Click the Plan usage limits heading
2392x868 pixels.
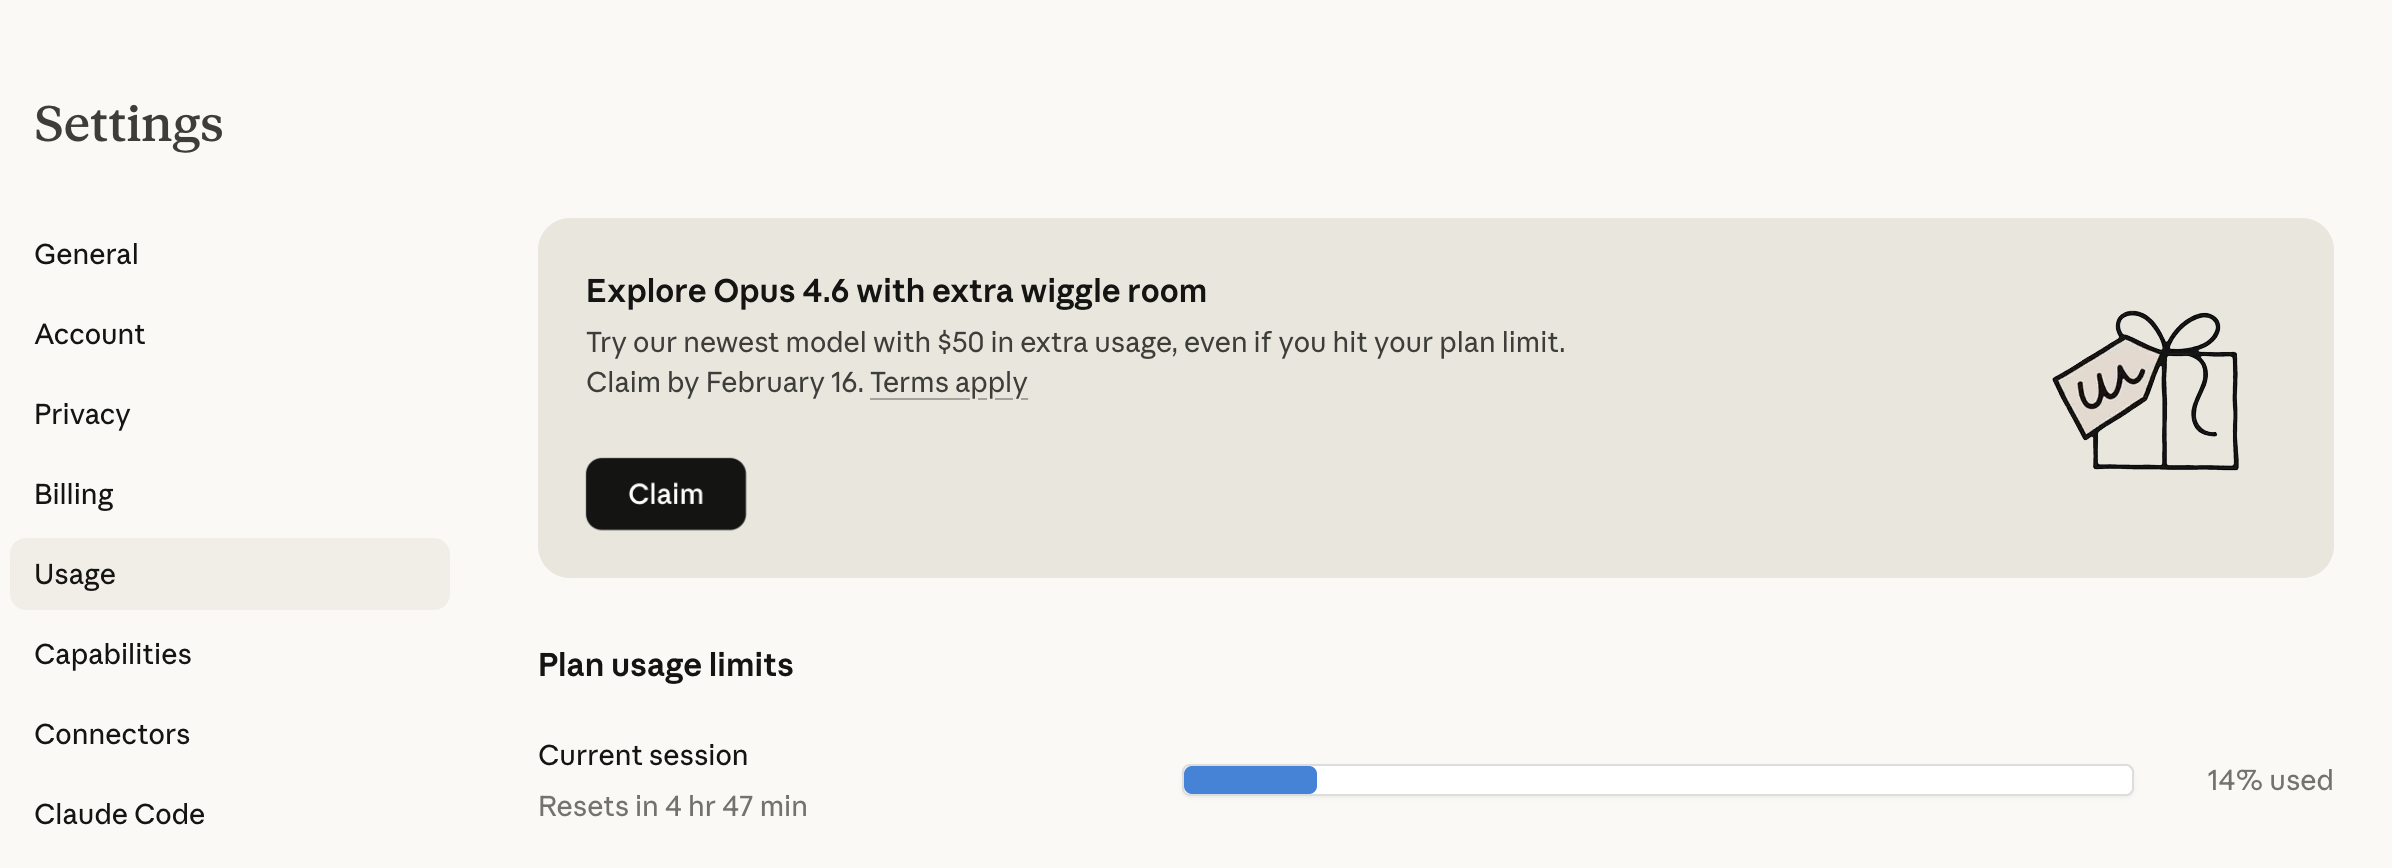(665, 665)
